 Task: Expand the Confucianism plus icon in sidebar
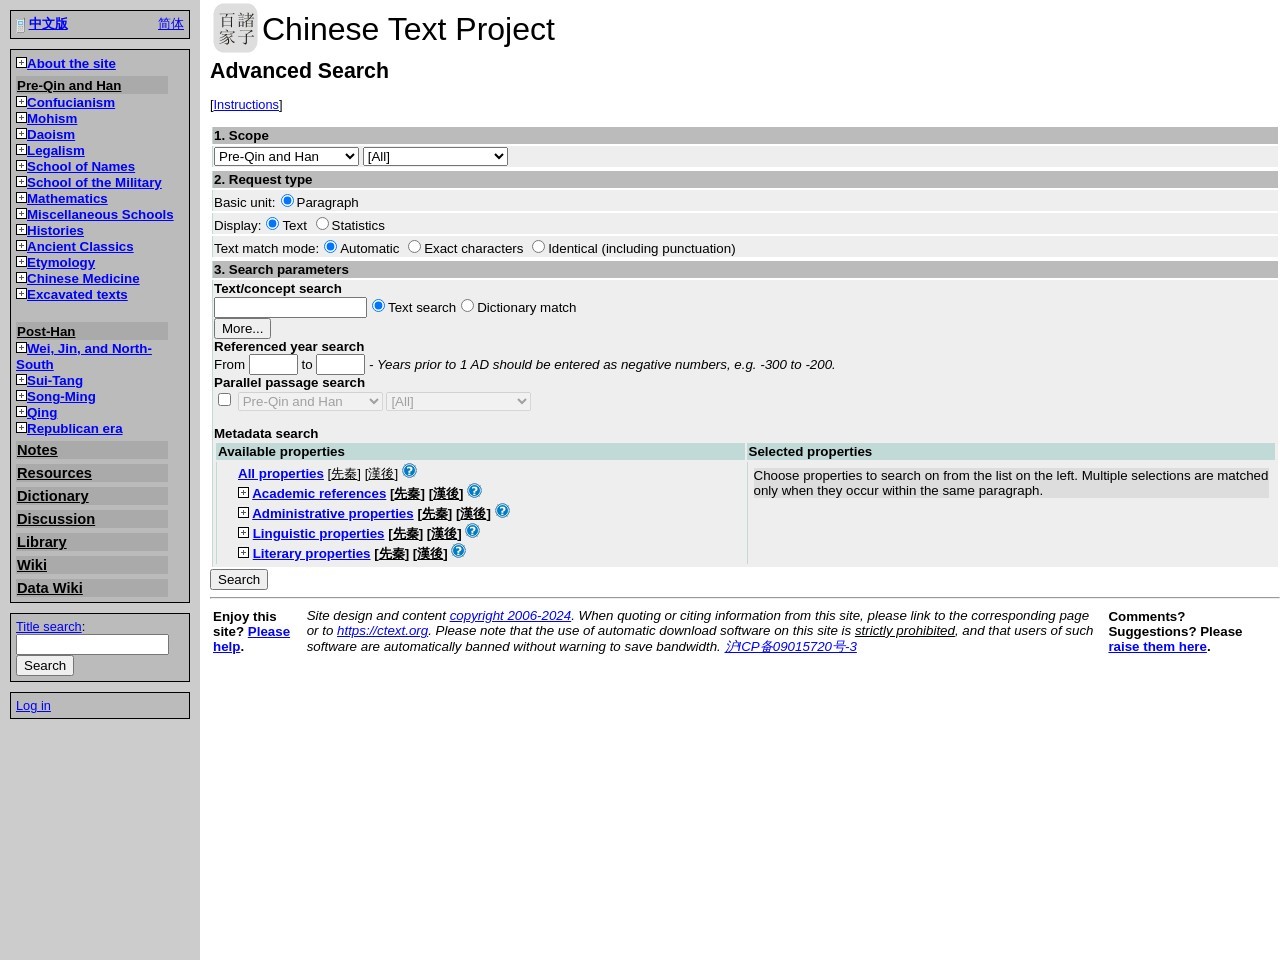[21, 102]
